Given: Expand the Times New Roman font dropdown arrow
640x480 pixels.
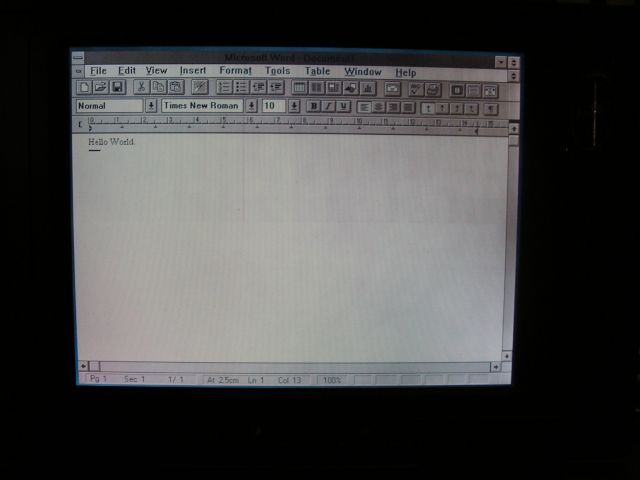Looking at the screenshot, I should click(x=252, y=107).
